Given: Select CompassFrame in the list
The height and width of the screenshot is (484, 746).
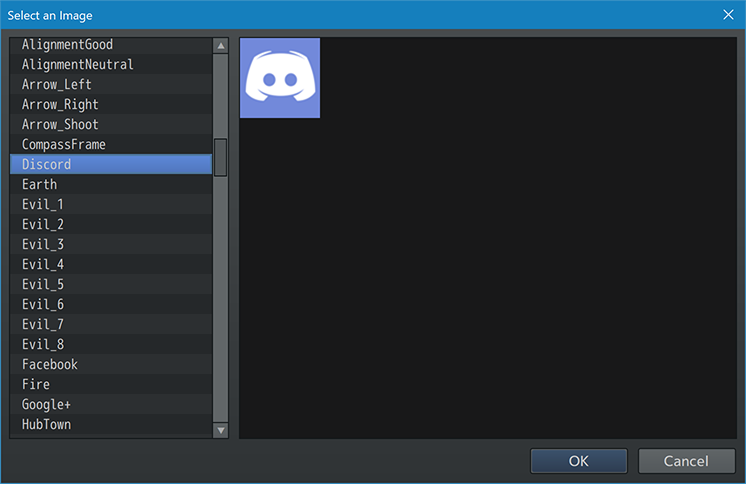Looking at the screenshot, I should [111, 144].
